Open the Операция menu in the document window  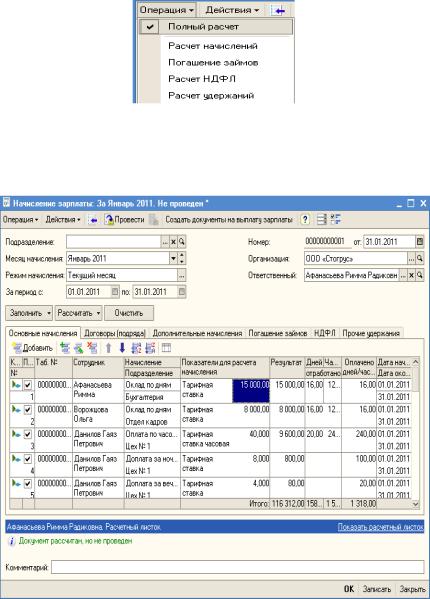click(20, 220)
